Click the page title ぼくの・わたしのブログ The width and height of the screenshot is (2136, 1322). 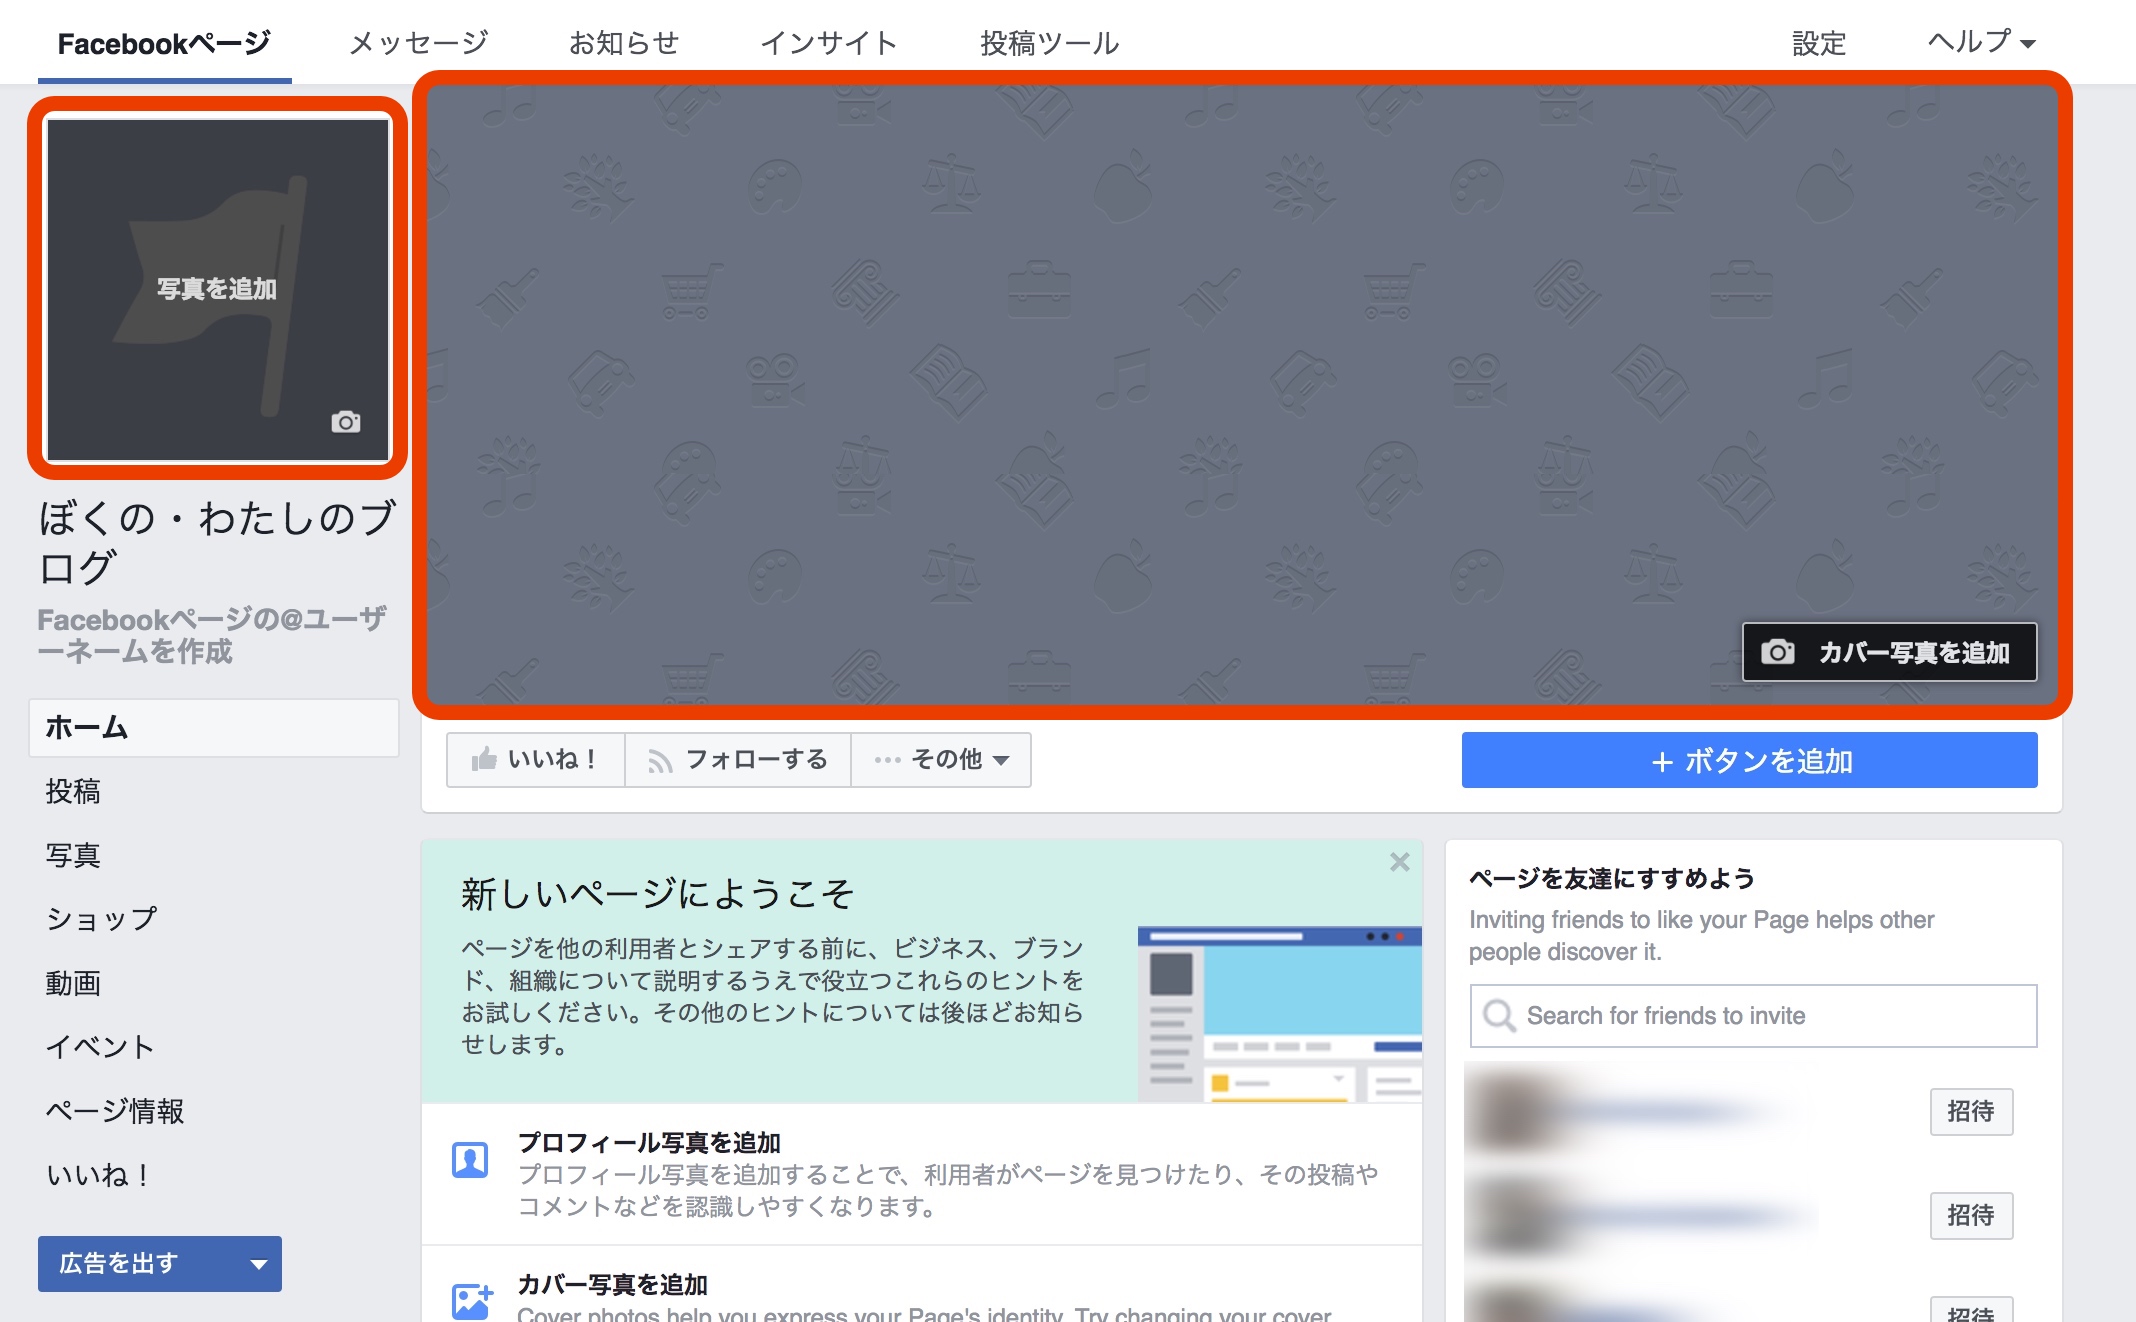click(x=216, y=542)
